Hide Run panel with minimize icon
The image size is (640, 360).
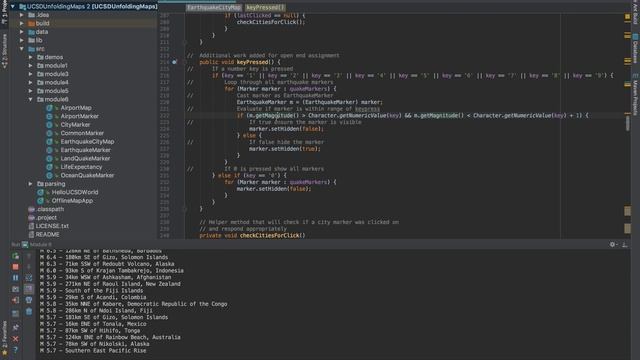[x=625, y=244]
